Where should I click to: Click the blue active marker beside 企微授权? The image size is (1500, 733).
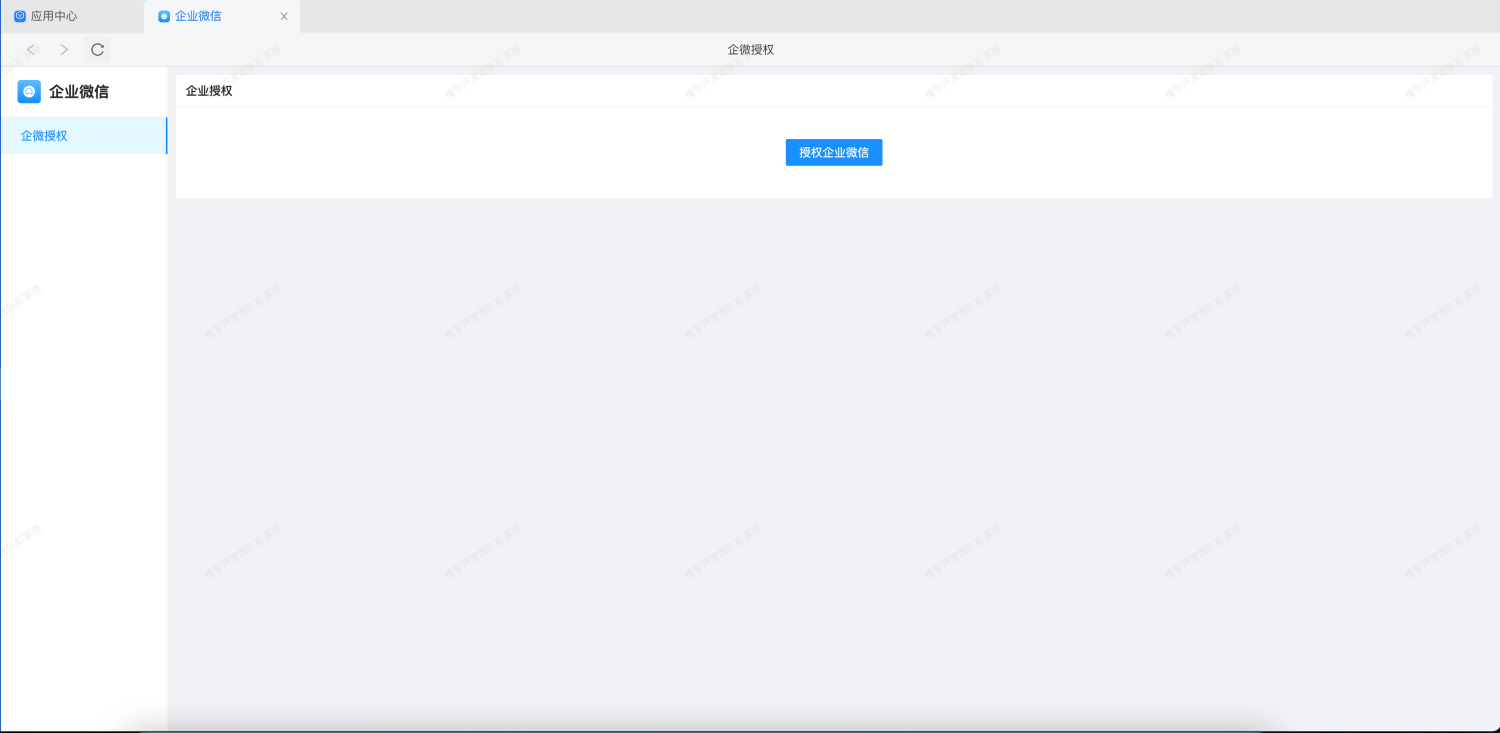click(x=166, y=136)
